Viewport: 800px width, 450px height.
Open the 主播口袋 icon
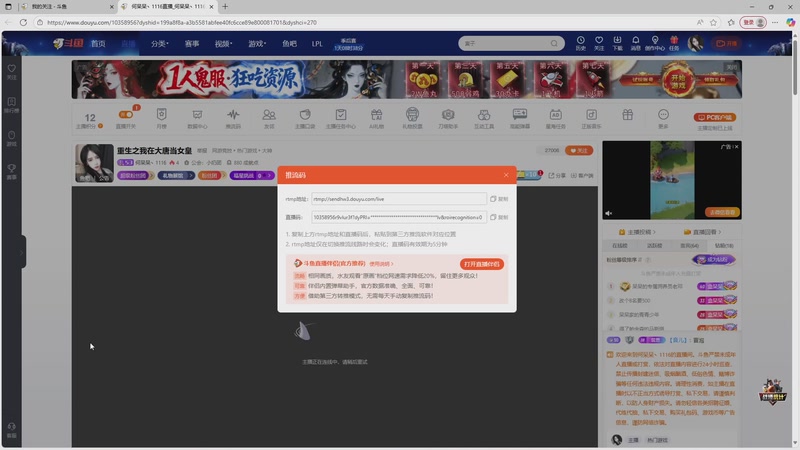tap(305, 118)
